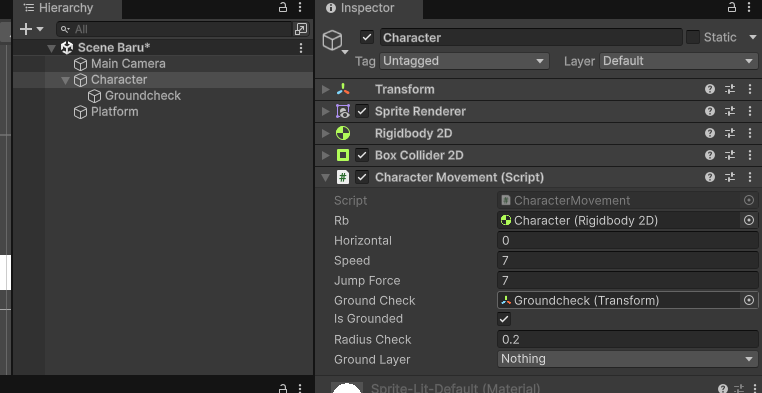Click the Horizontal value field
This screenshot has height=393, width=762.
(627, 240)
